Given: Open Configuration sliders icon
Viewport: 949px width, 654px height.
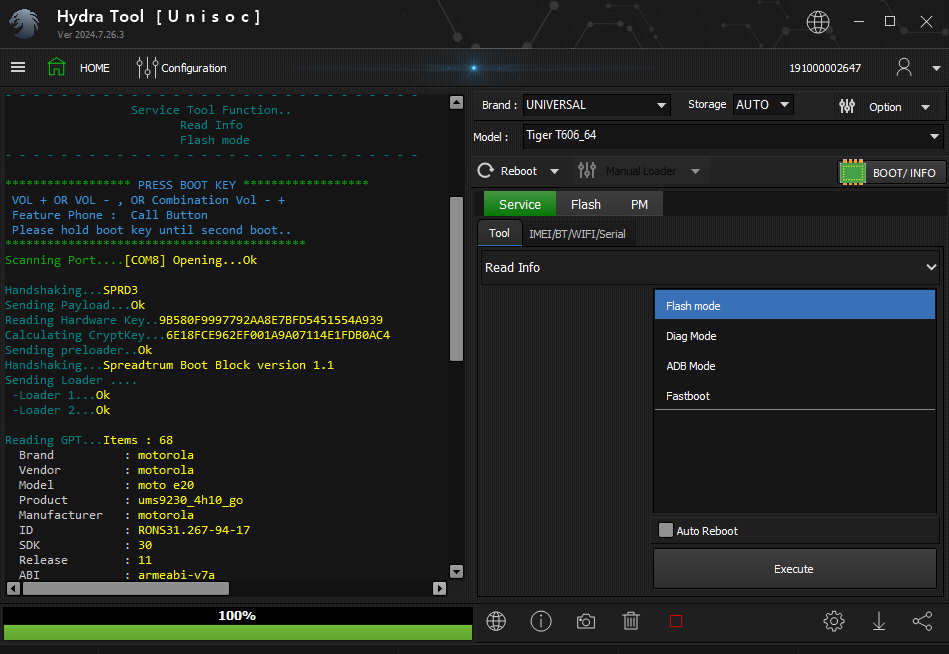Looking at the screenshot, I should tap(147, 68).
